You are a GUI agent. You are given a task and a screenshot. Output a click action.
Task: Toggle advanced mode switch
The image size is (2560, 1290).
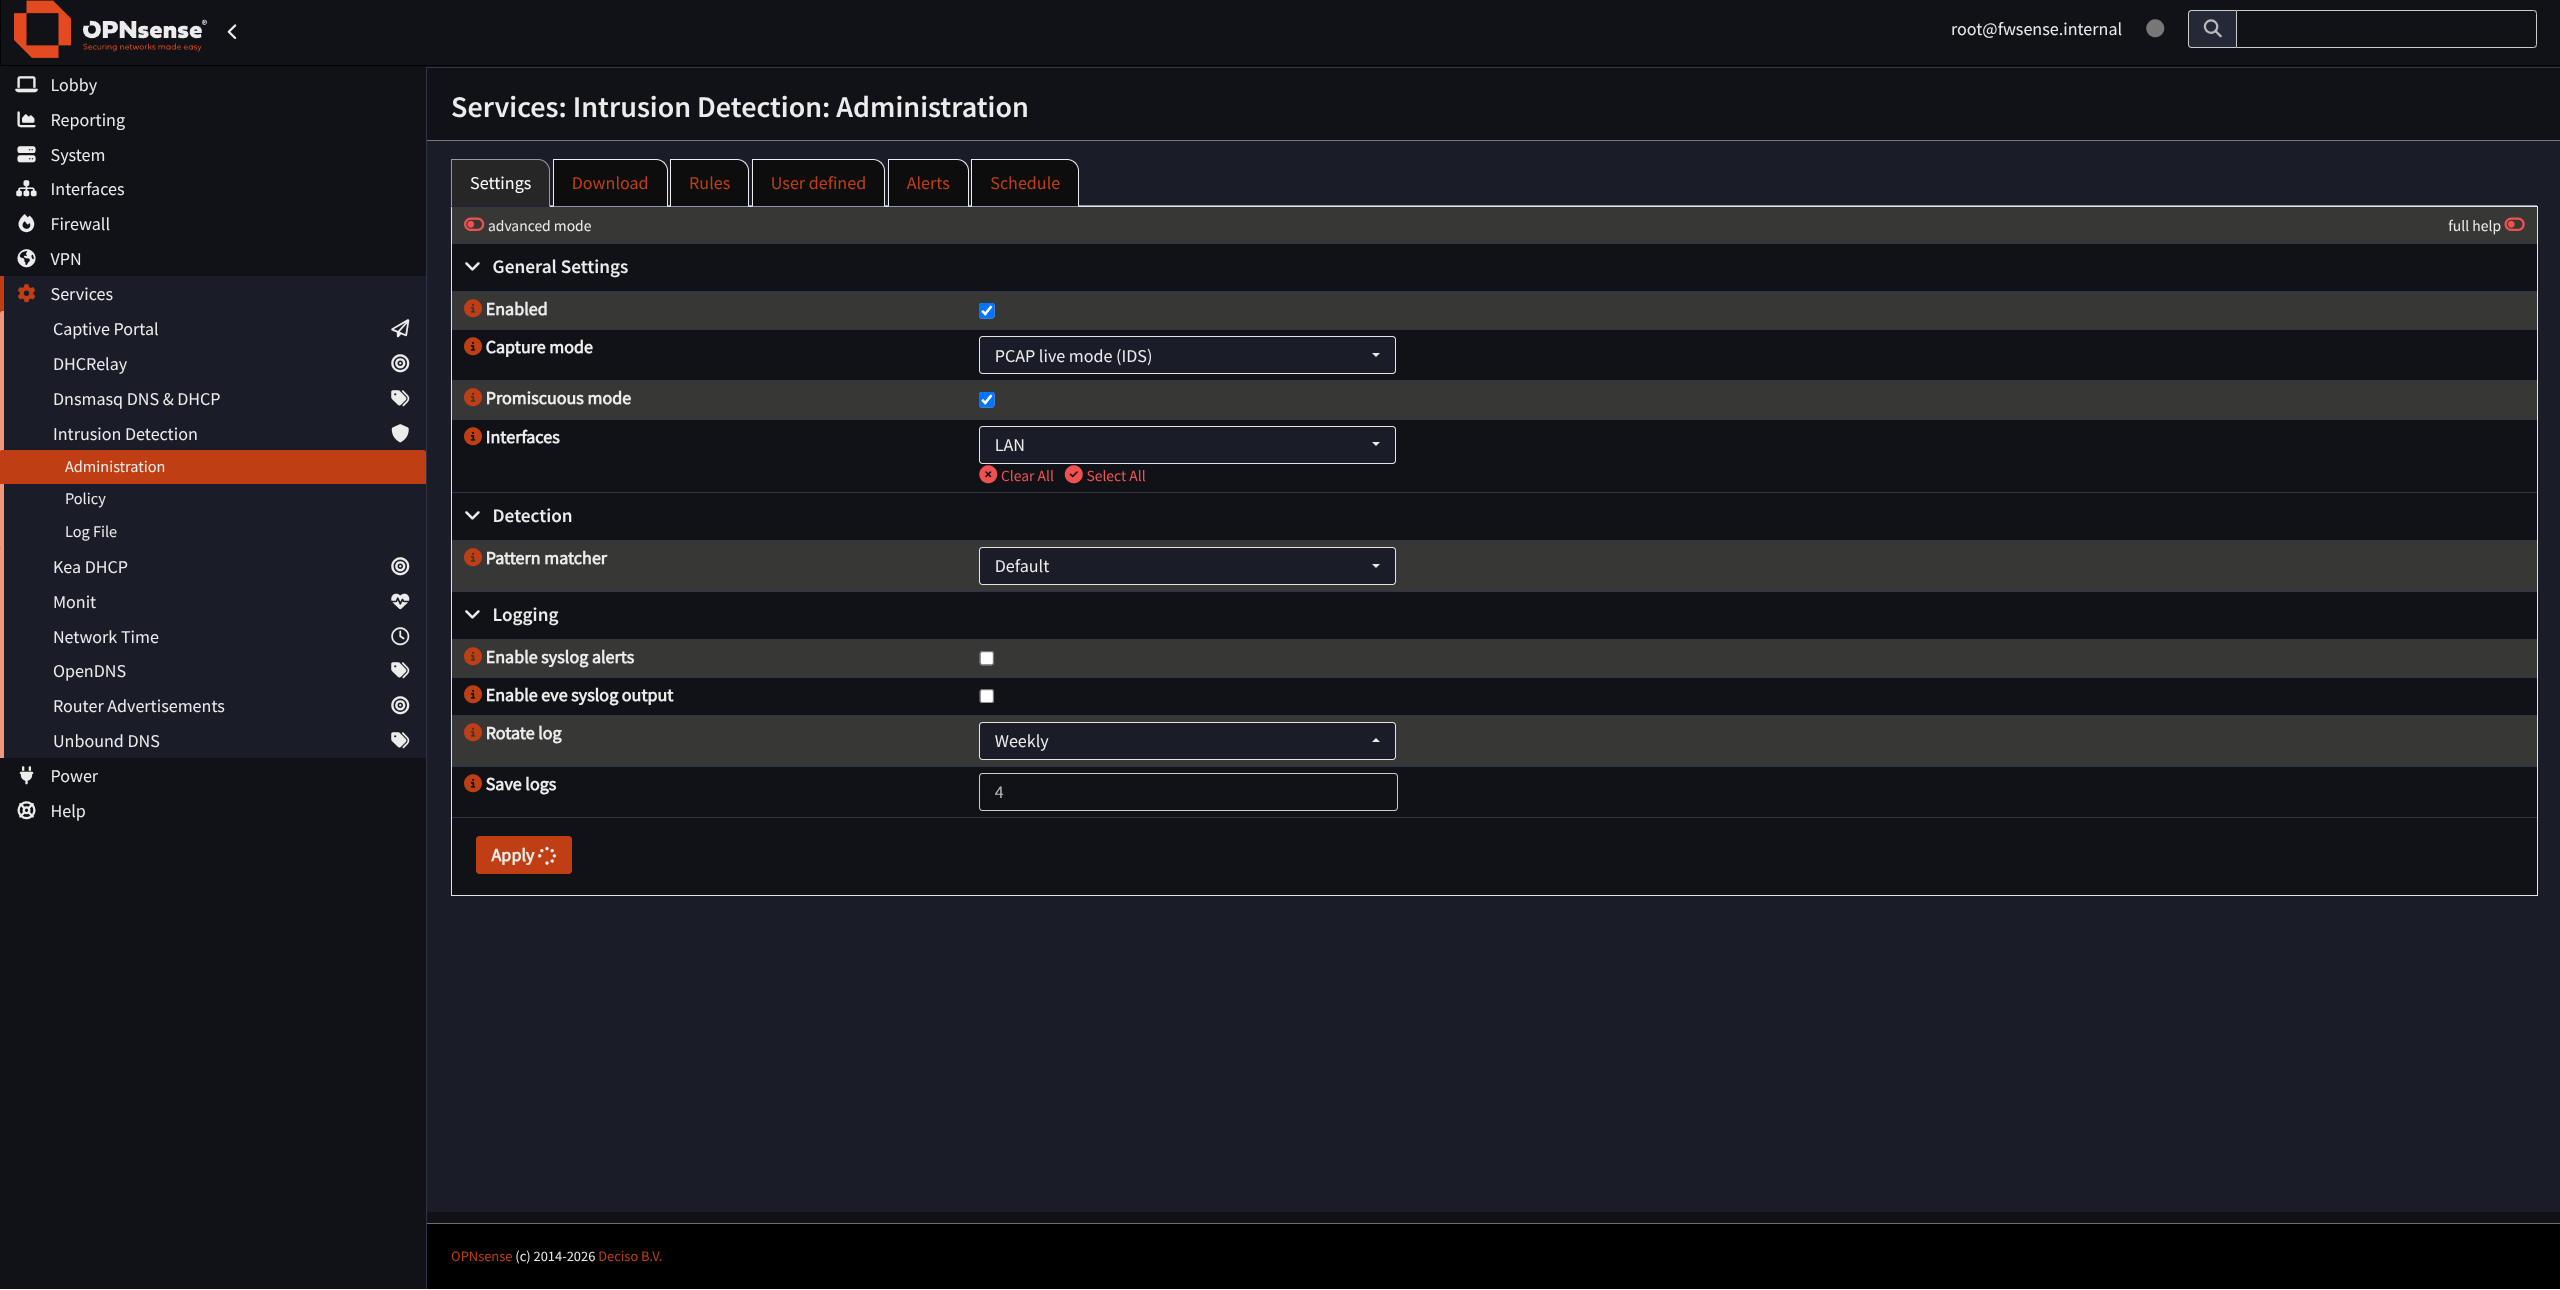pos(474,225)
